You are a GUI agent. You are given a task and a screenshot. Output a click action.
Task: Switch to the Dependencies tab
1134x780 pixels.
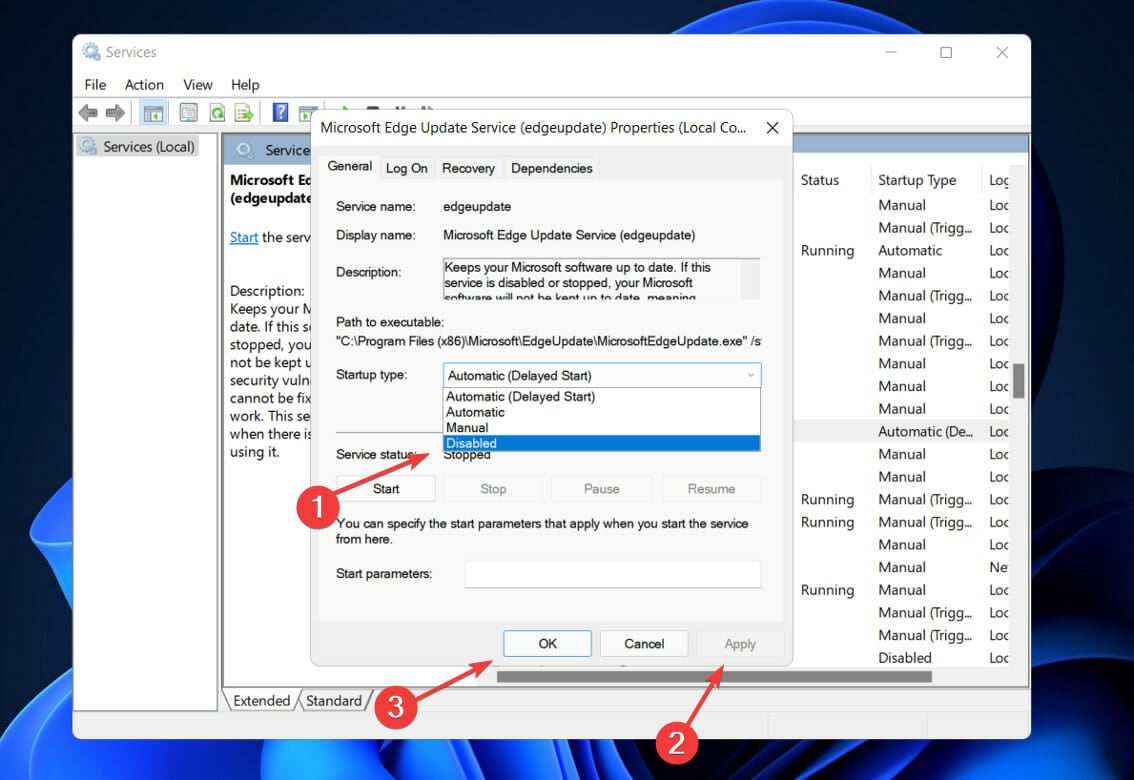point(551,168)
